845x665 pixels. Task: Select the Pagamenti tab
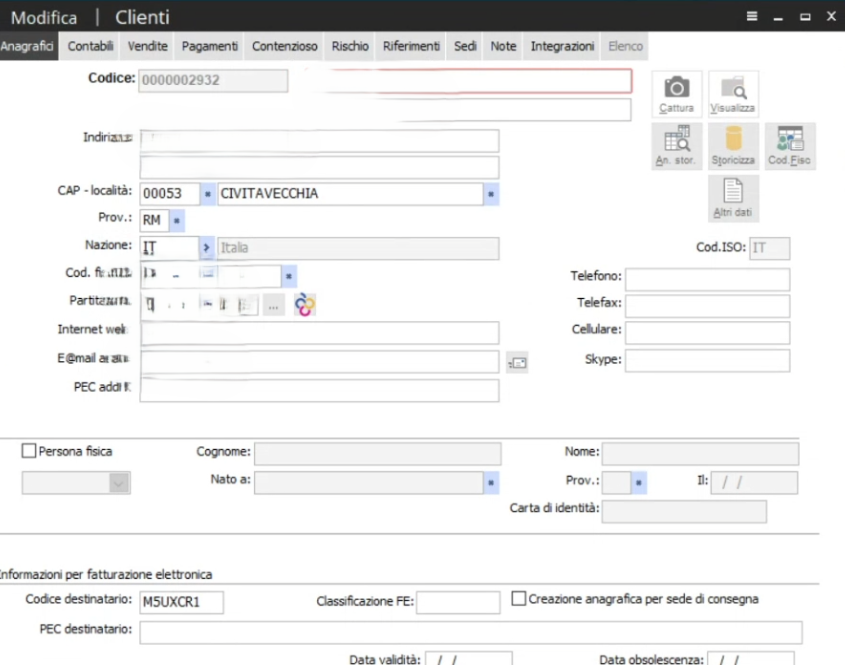tap(210, 46)
